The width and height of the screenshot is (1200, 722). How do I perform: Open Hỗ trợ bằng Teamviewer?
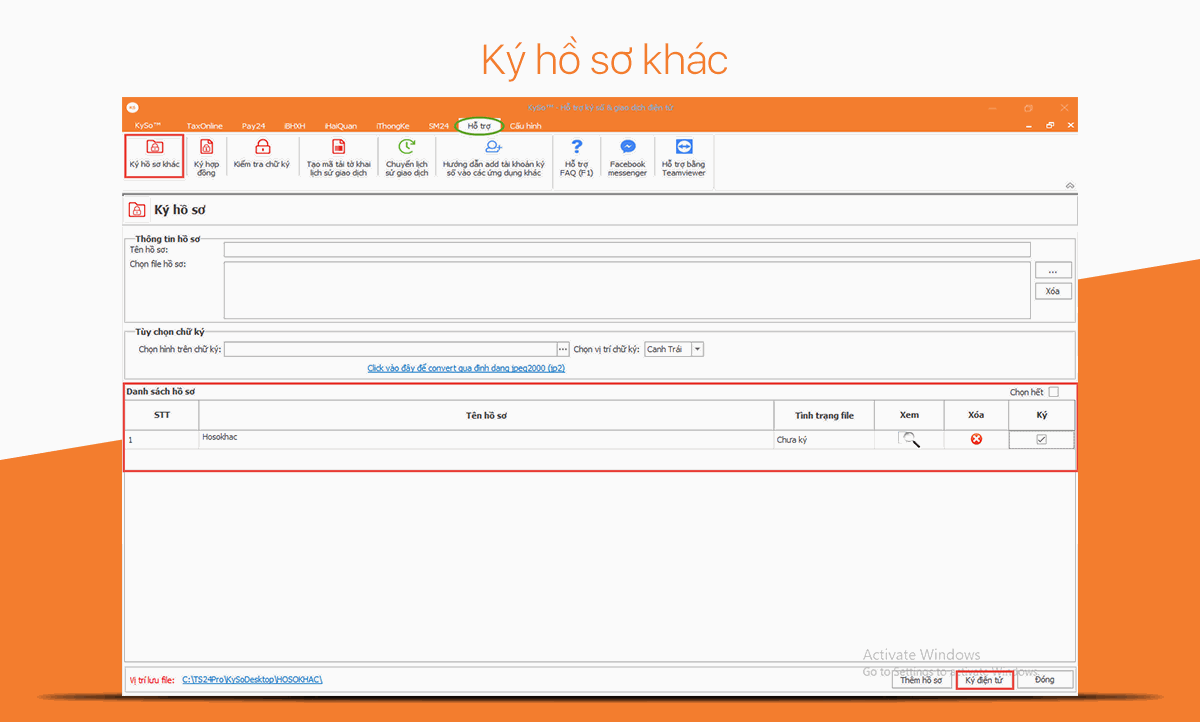[x=683, y=147]
